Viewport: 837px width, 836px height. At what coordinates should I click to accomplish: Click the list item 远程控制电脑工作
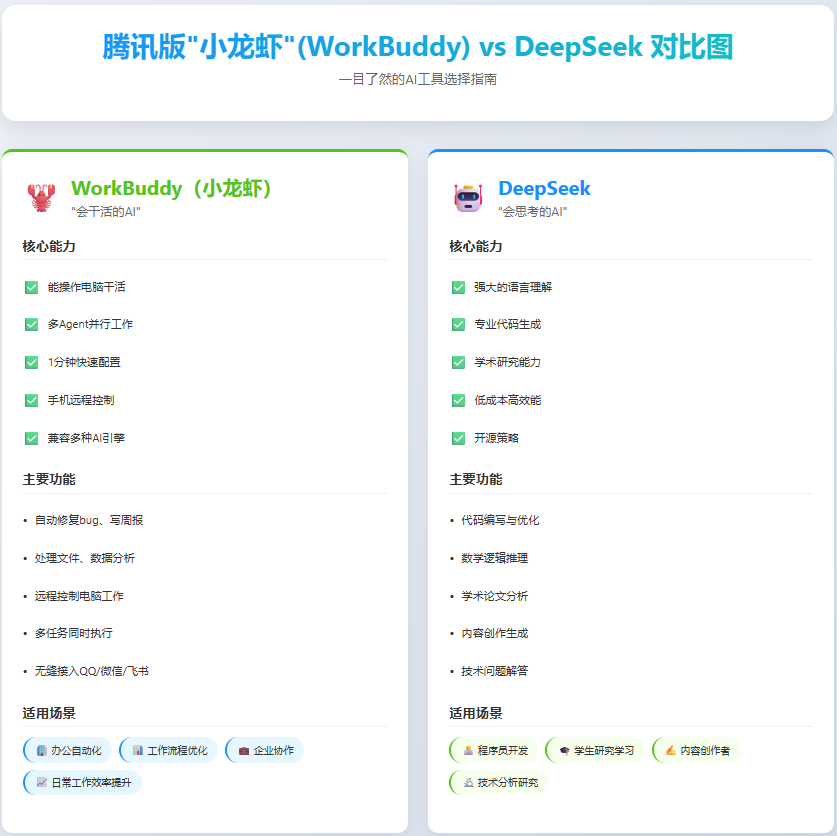point(79,596)
